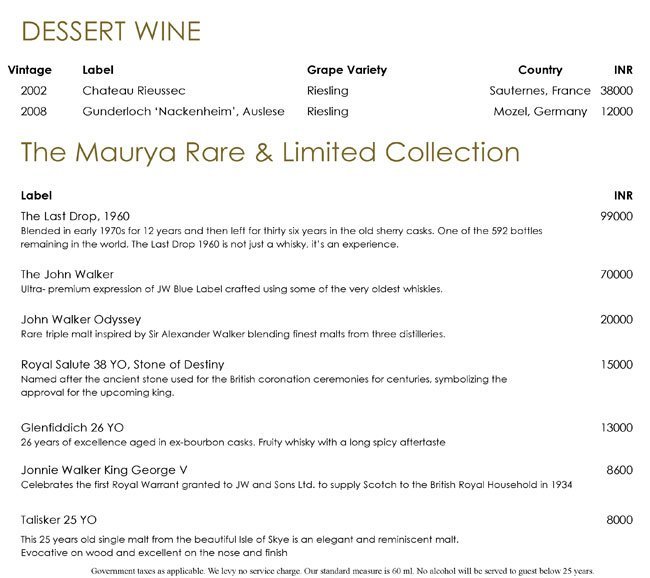Click the Grape Variety column header
Viewport: 650px width, 578px height.
pos(346,71)
